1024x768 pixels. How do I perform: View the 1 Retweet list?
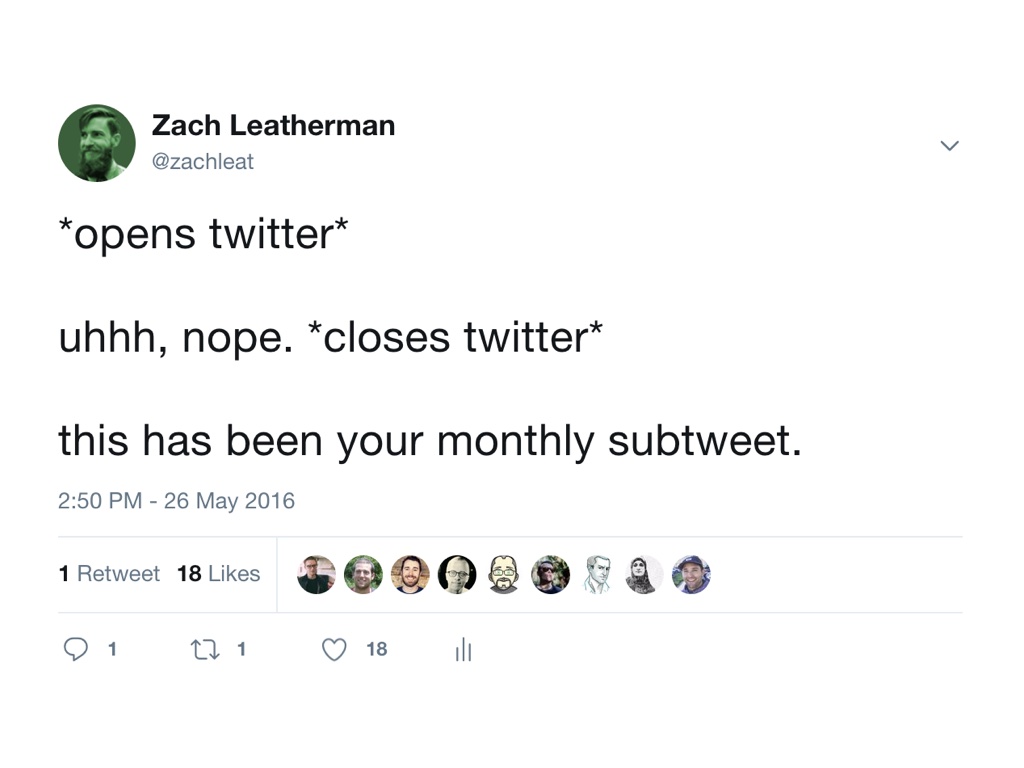click(109, 574)
